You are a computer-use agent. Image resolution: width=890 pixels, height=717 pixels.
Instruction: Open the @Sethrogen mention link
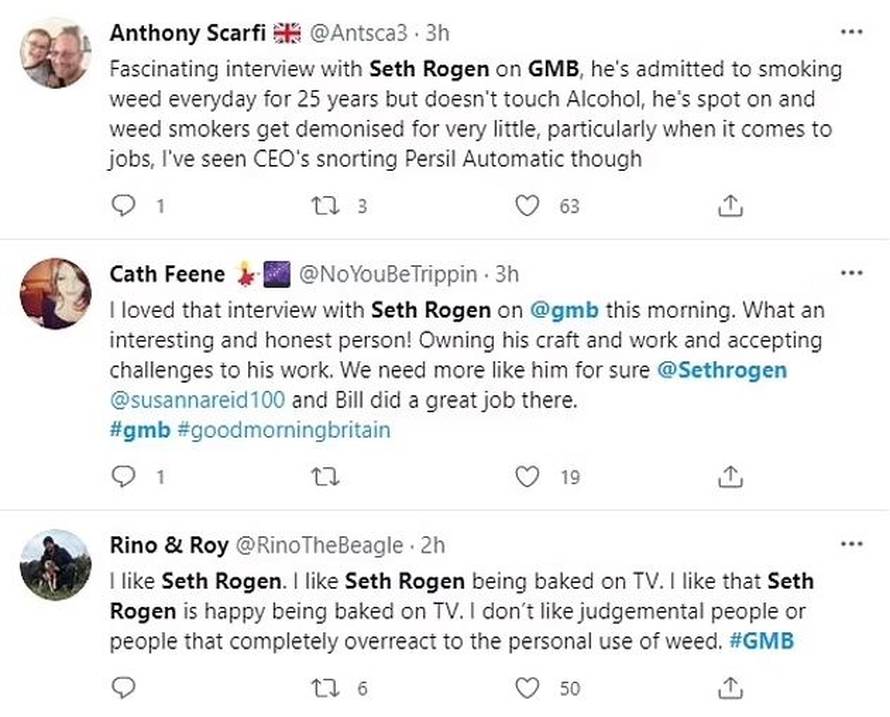coord(722,370)
